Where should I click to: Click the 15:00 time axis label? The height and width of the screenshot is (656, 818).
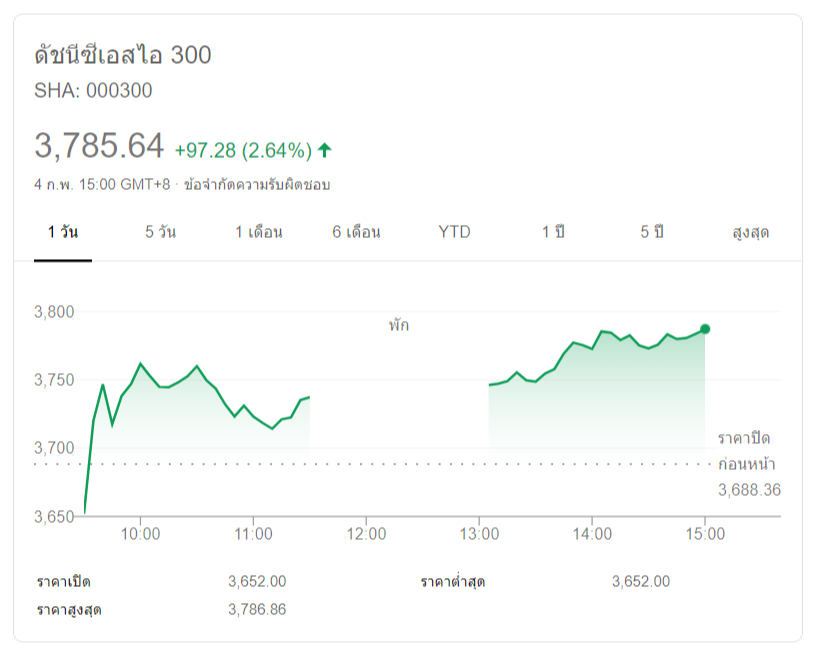point(705,534)
